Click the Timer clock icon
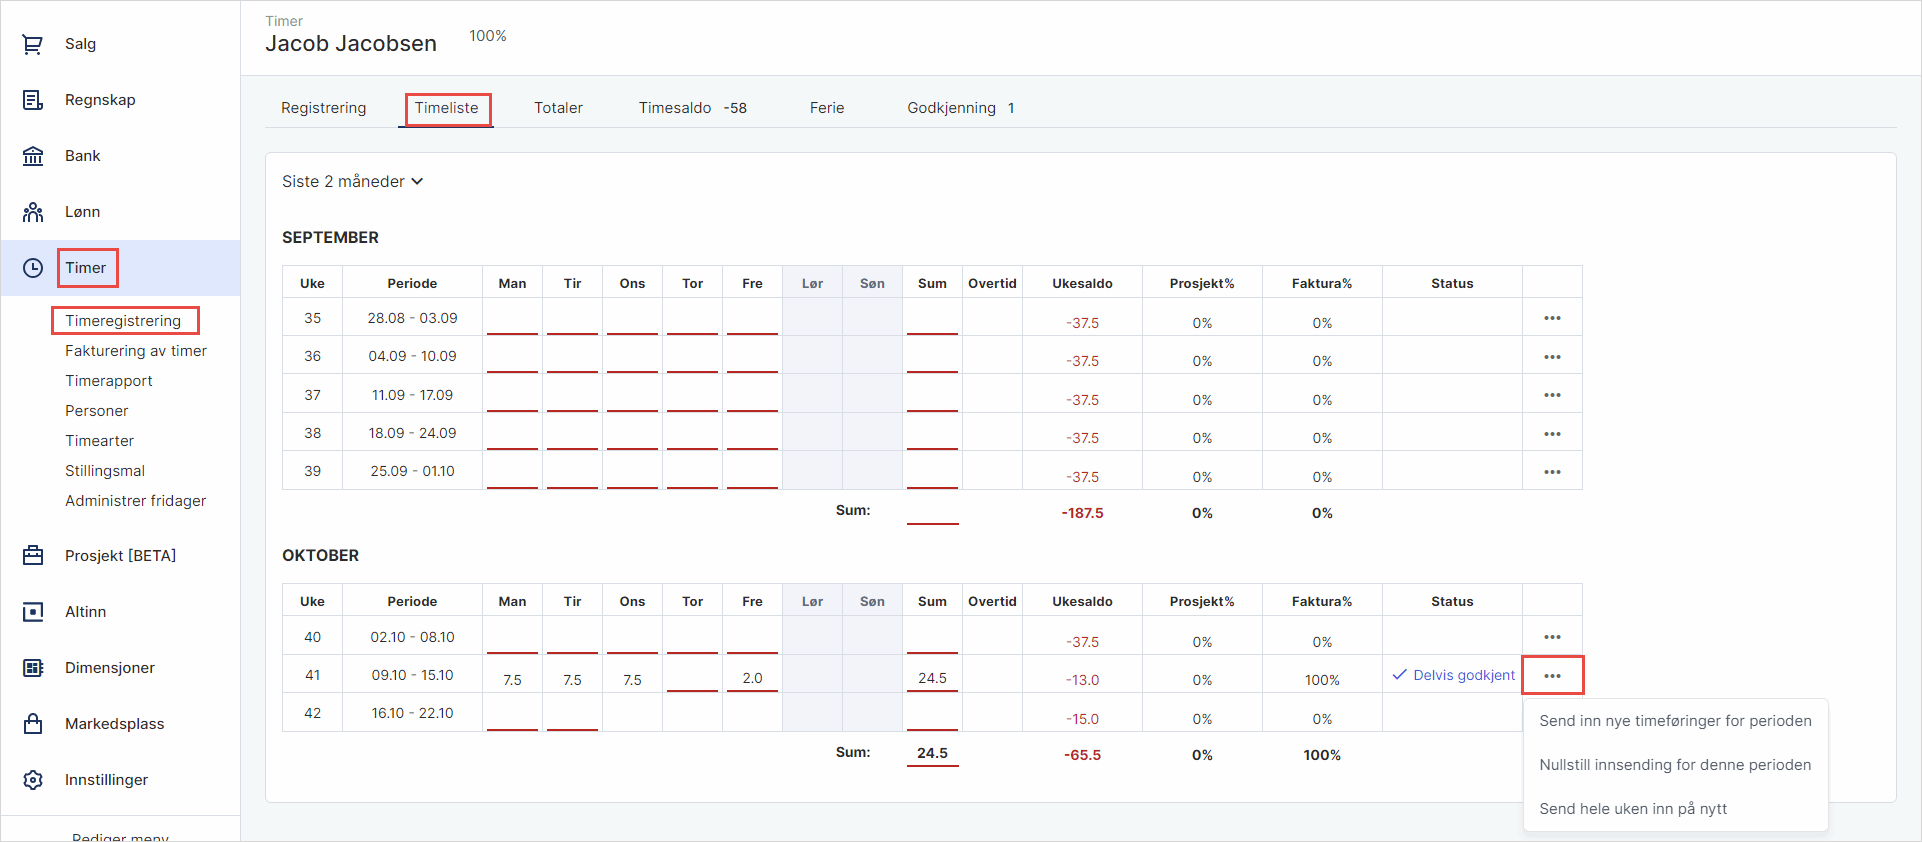Image resolution: width=1922 pixels, height=842 pixels. [33, 268]
